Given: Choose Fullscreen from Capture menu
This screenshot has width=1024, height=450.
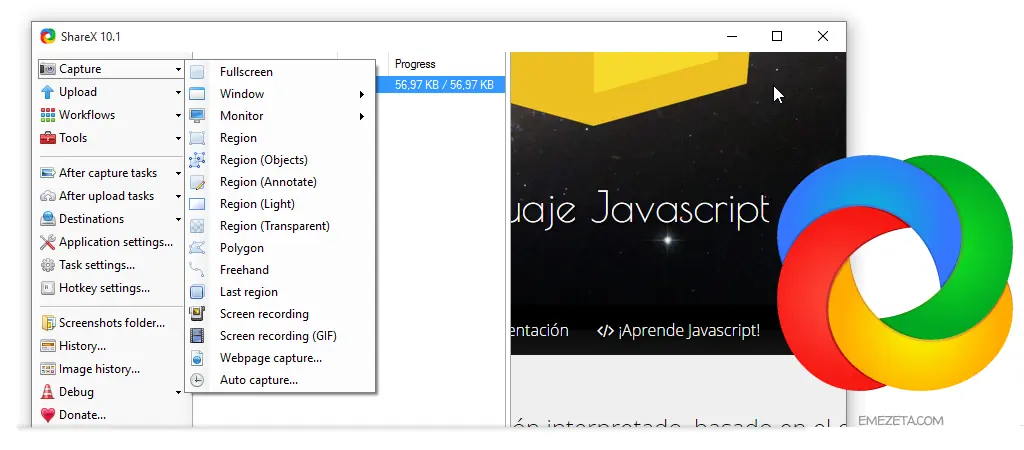Looking at the screenshot, I should click(280, 72).
